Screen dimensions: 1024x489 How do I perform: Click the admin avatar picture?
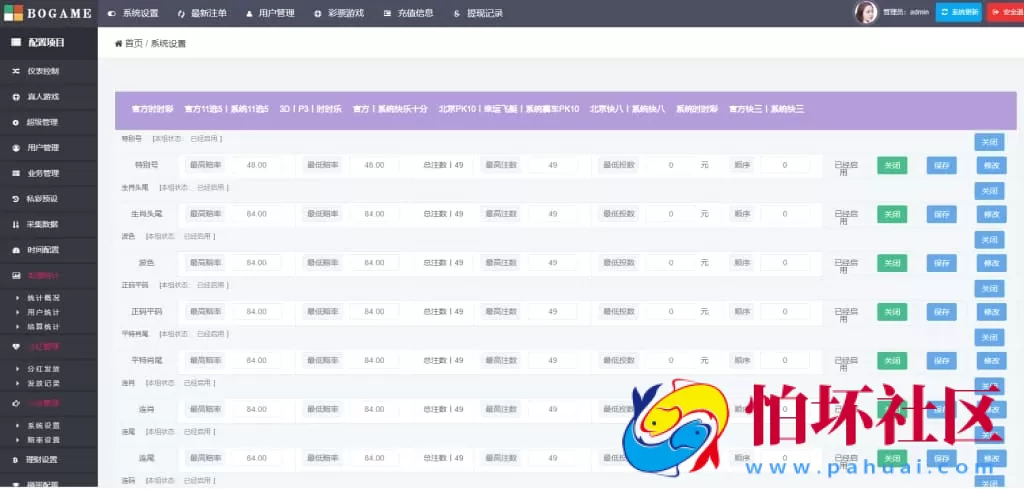(x=866, y=12)
